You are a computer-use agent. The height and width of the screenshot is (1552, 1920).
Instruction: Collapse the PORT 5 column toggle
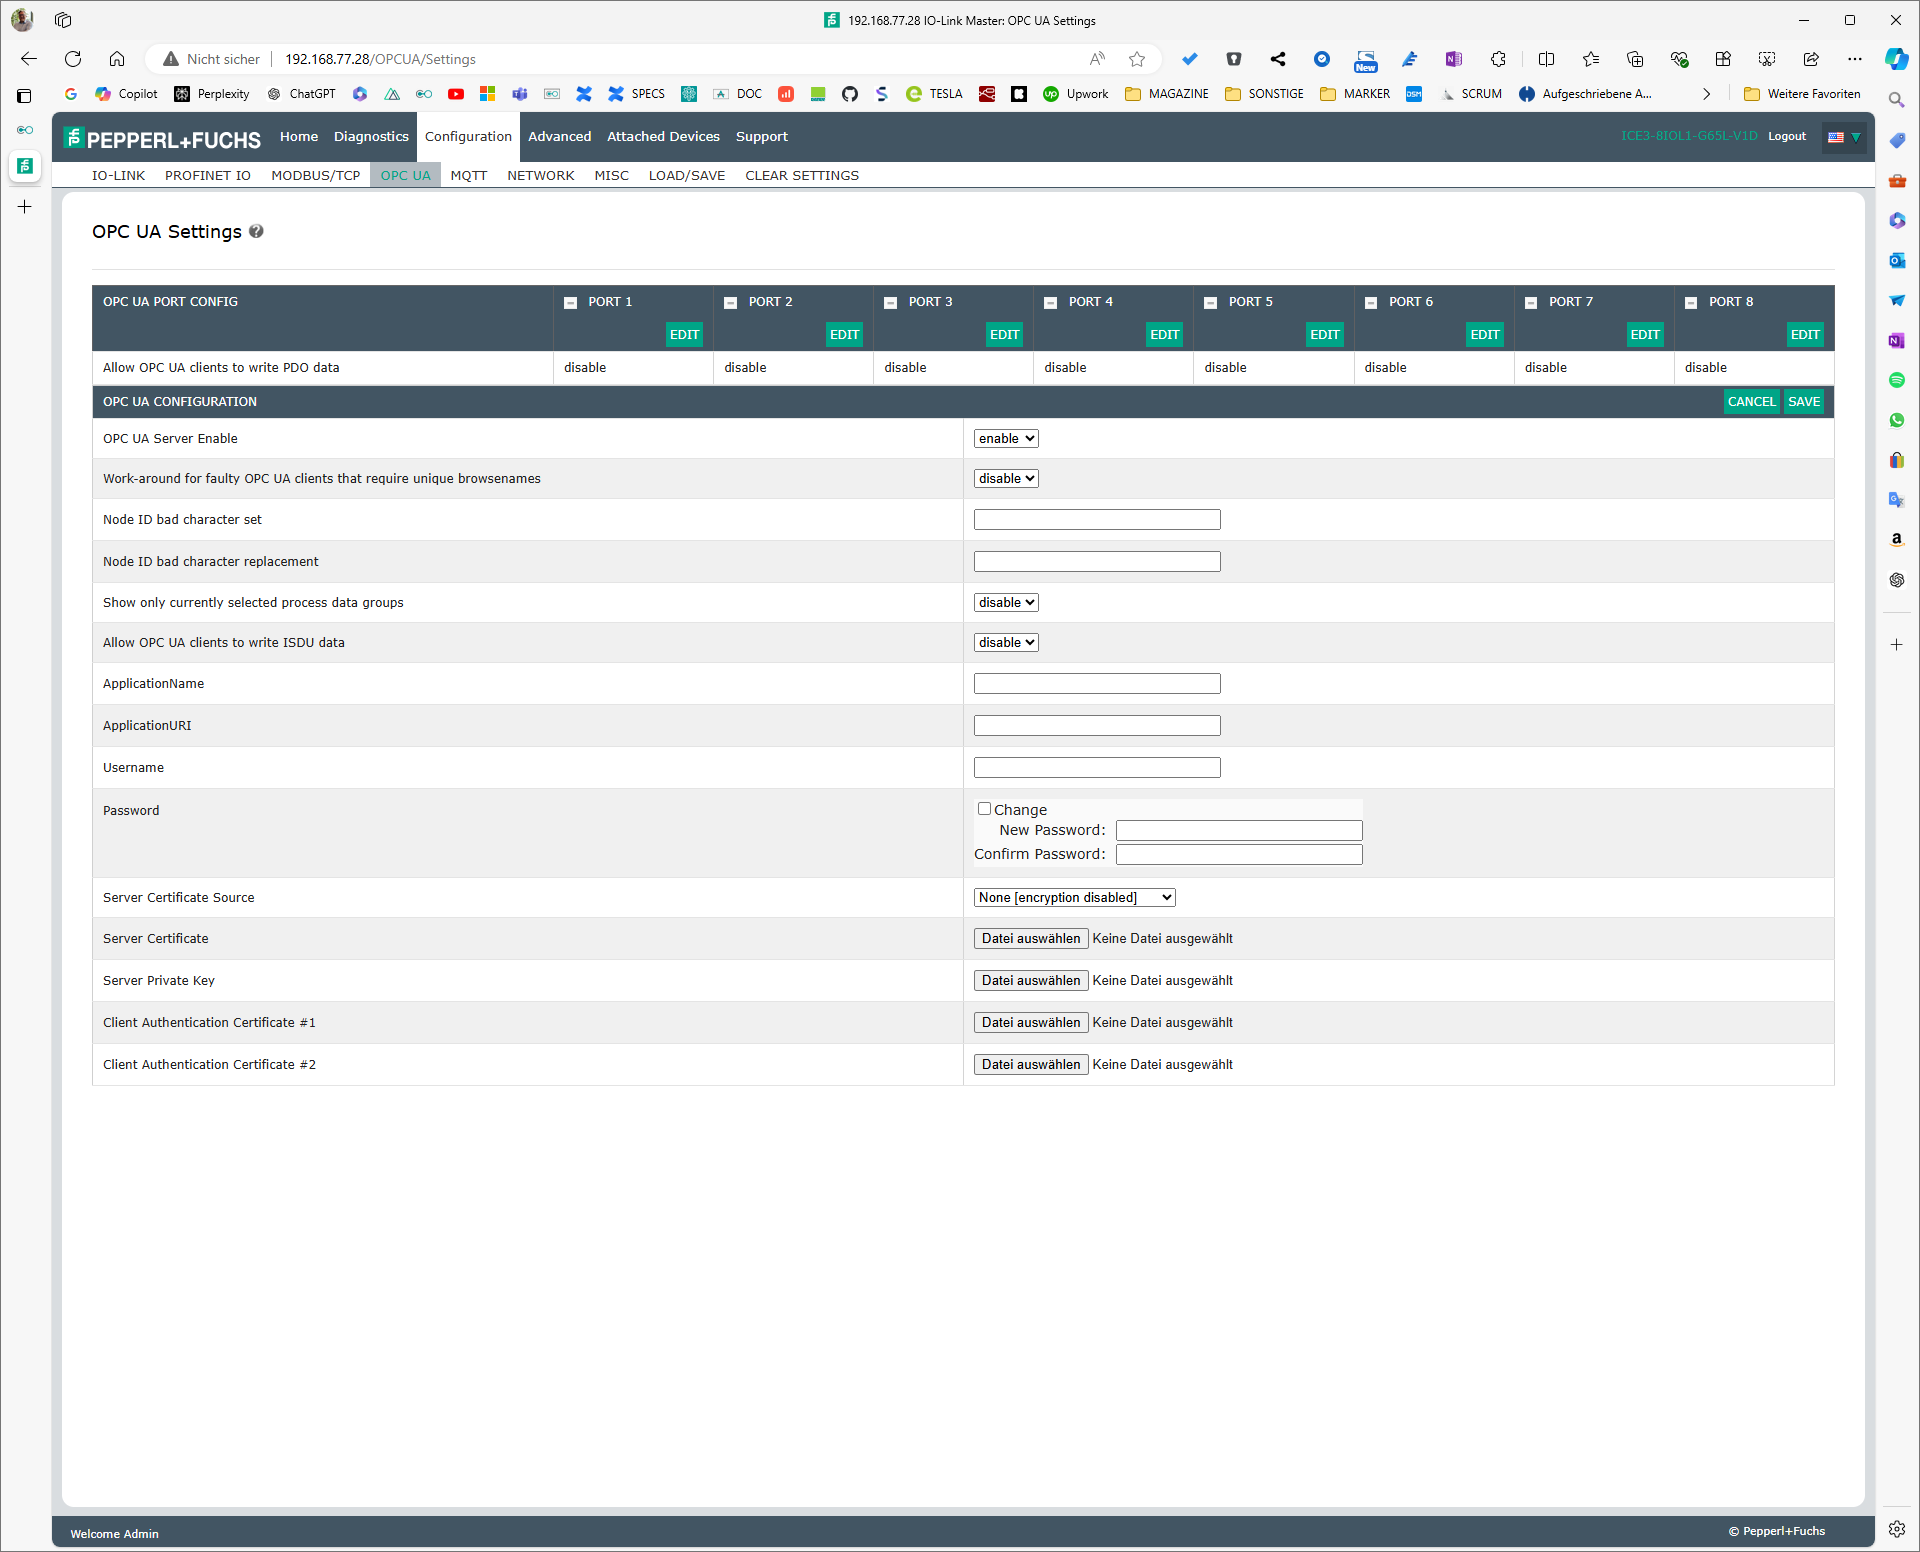tap(1211, 303)
